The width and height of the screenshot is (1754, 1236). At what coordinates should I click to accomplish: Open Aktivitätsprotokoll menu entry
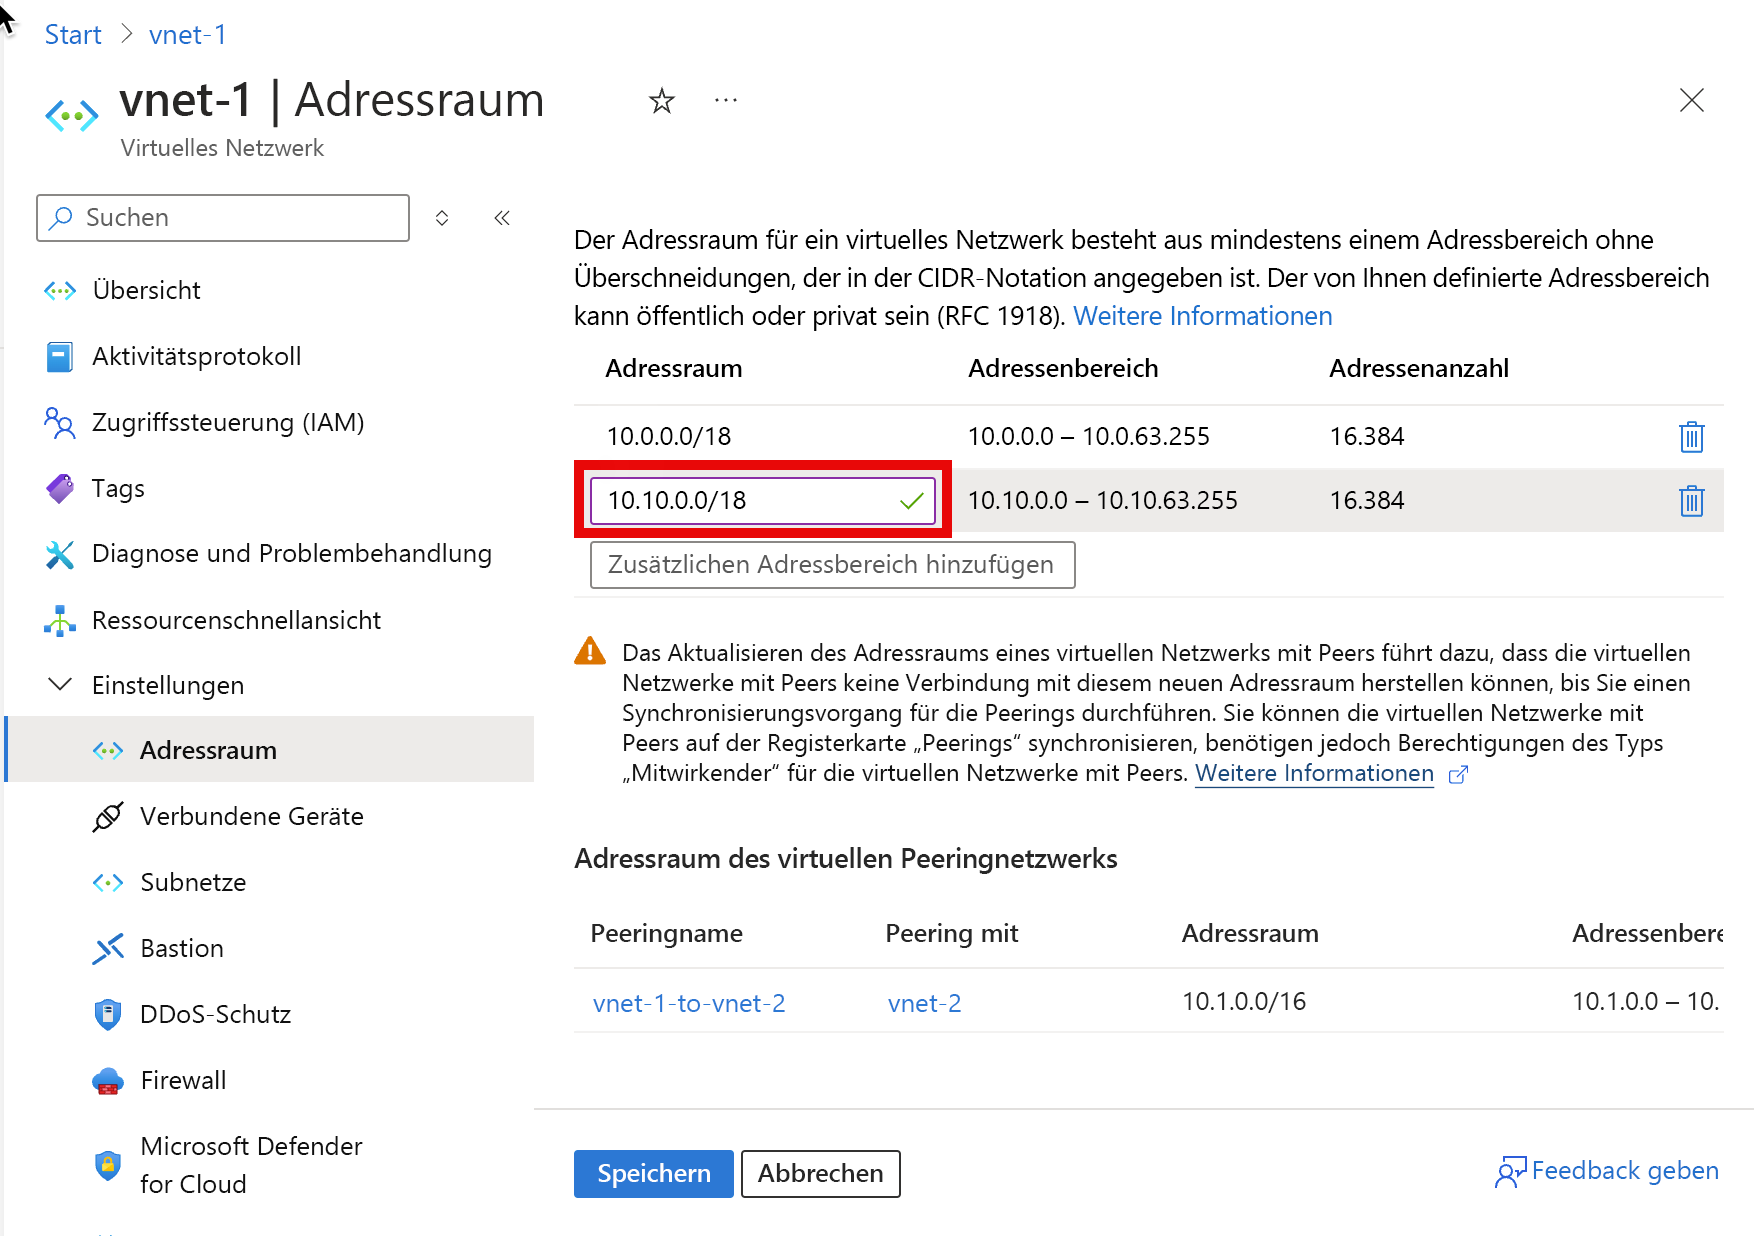(x=196, y=356)
